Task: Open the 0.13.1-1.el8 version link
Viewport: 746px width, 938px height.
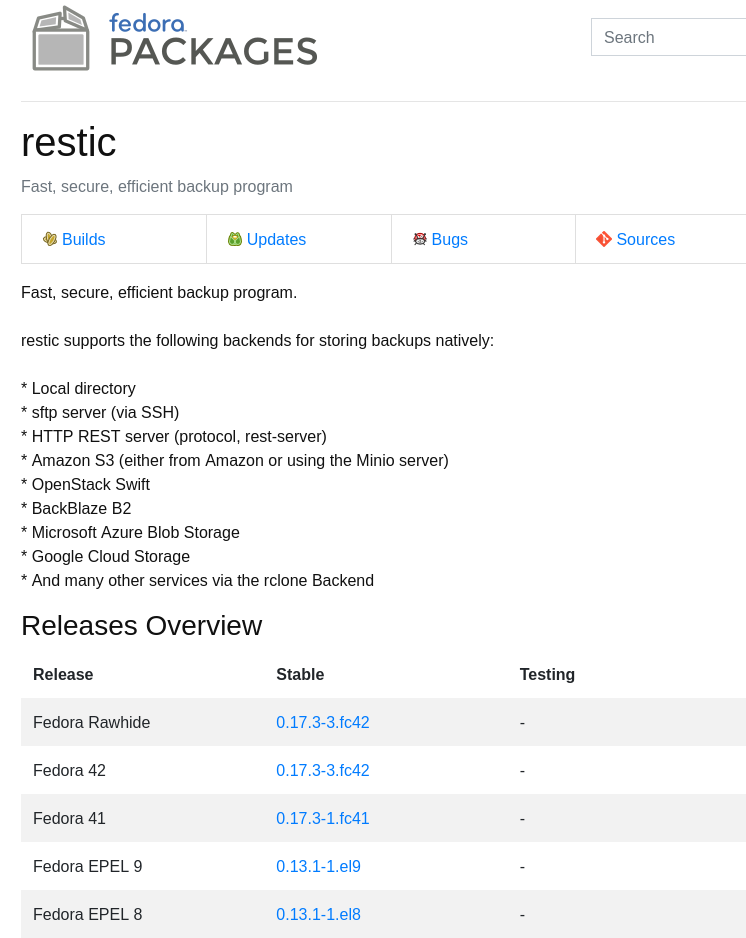Action: (318, 914)
